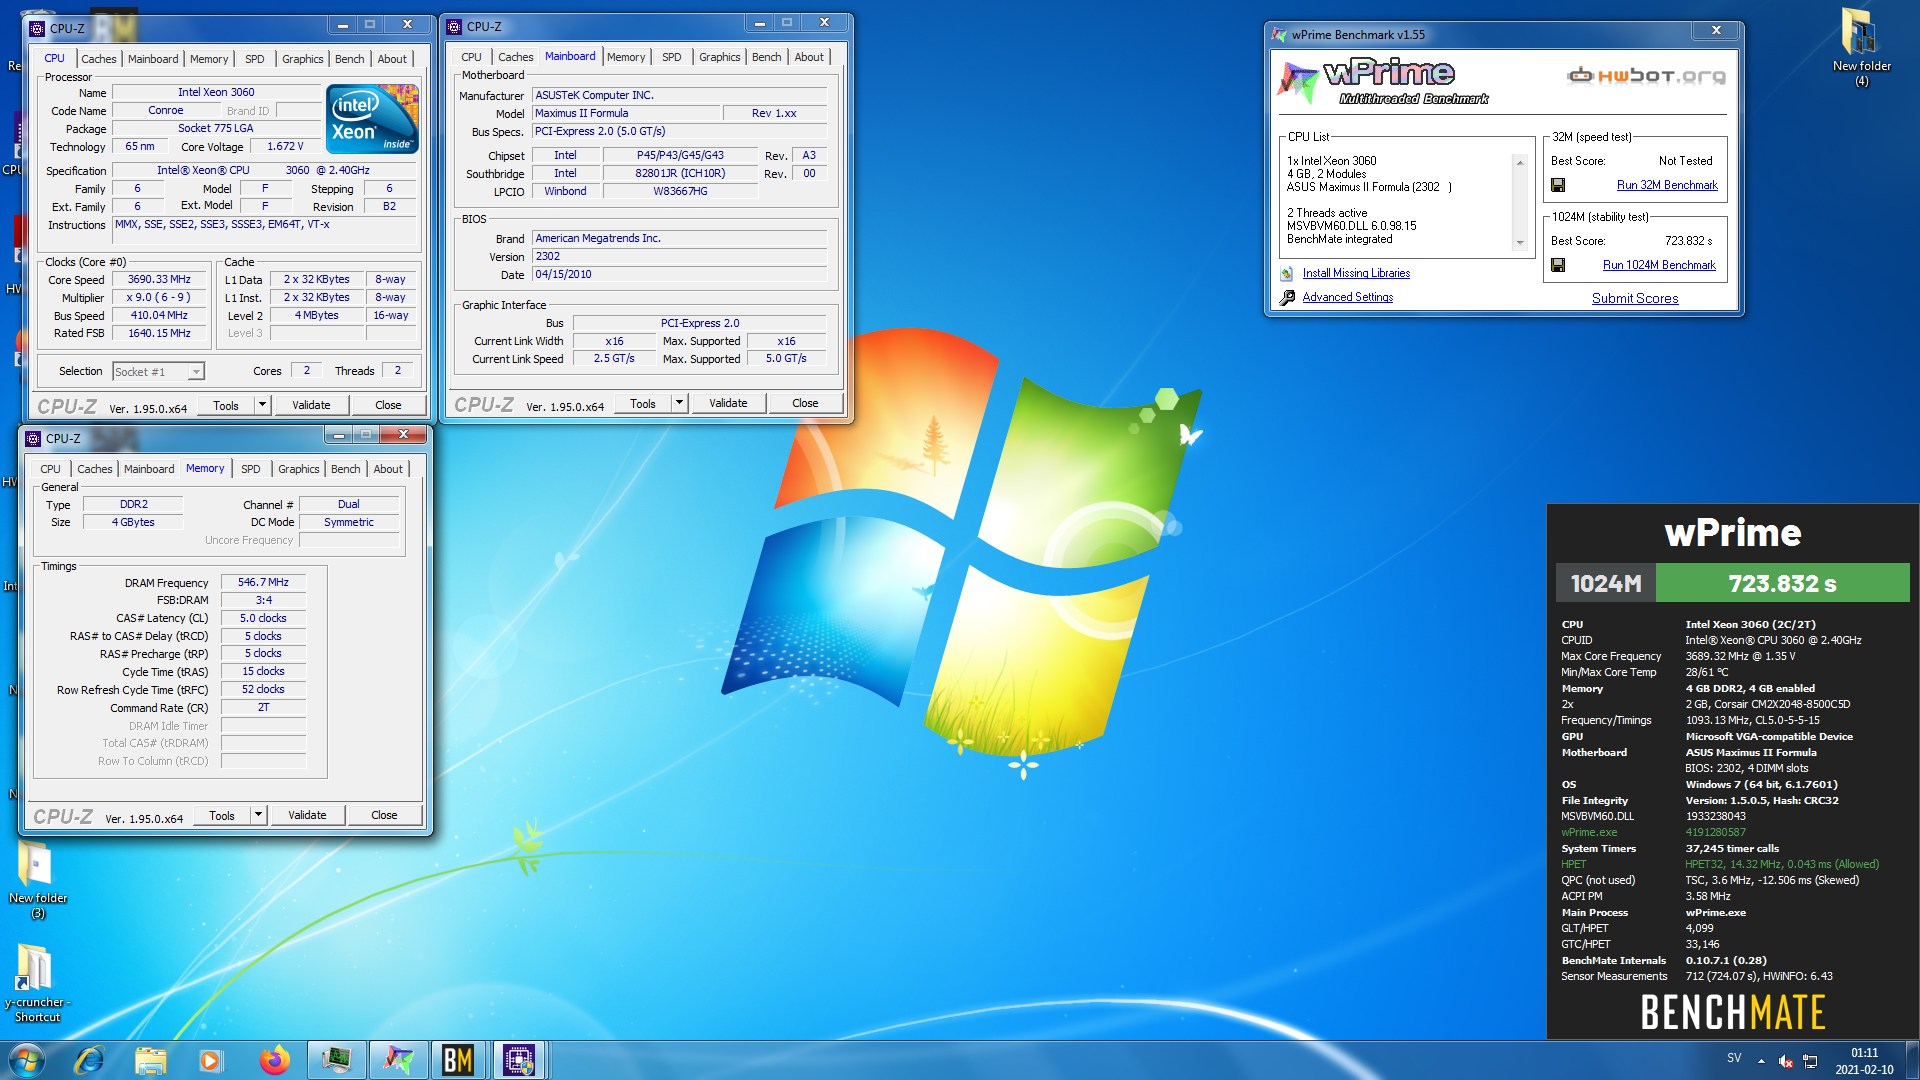Select the y-cruncher Shortcut desktop icon

pyautogui.click(x=37, y=984)
